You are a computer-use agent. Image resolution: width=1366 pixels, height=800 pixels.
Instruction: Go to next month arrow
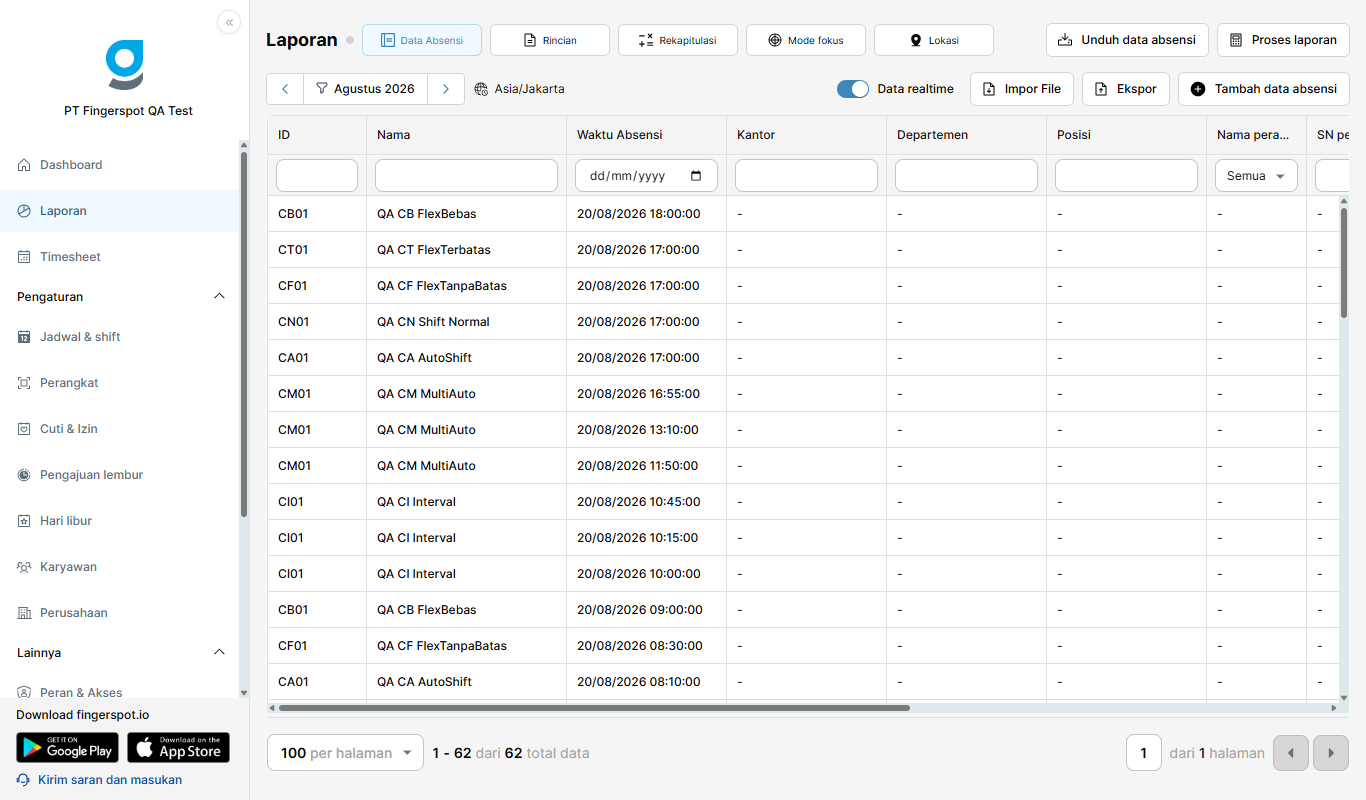click(x=446, y=89)
